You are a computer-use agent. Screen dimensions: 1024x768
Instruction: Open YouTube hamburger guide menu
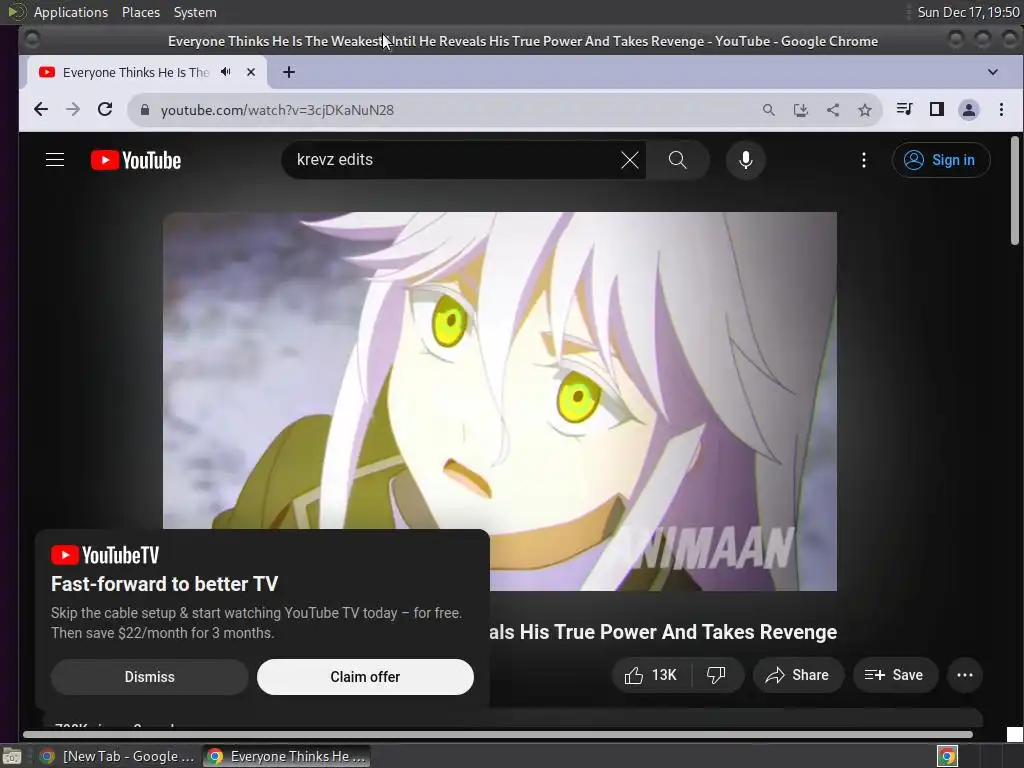click(55, 160)
